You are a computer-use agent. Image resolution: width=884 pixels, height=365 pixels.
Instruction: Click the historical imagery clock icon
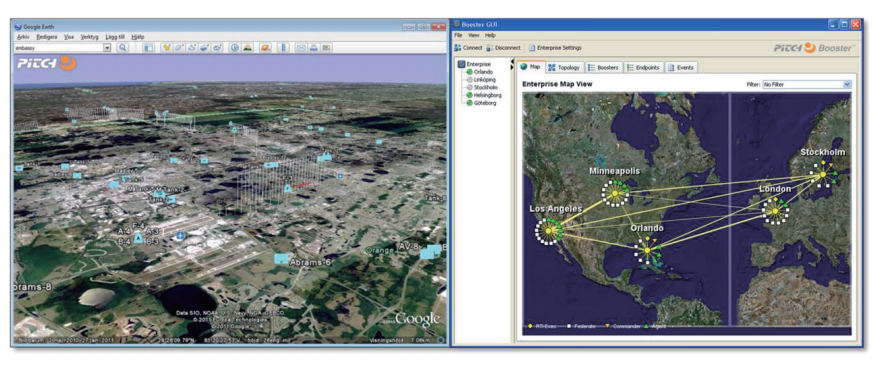point(235,47)
